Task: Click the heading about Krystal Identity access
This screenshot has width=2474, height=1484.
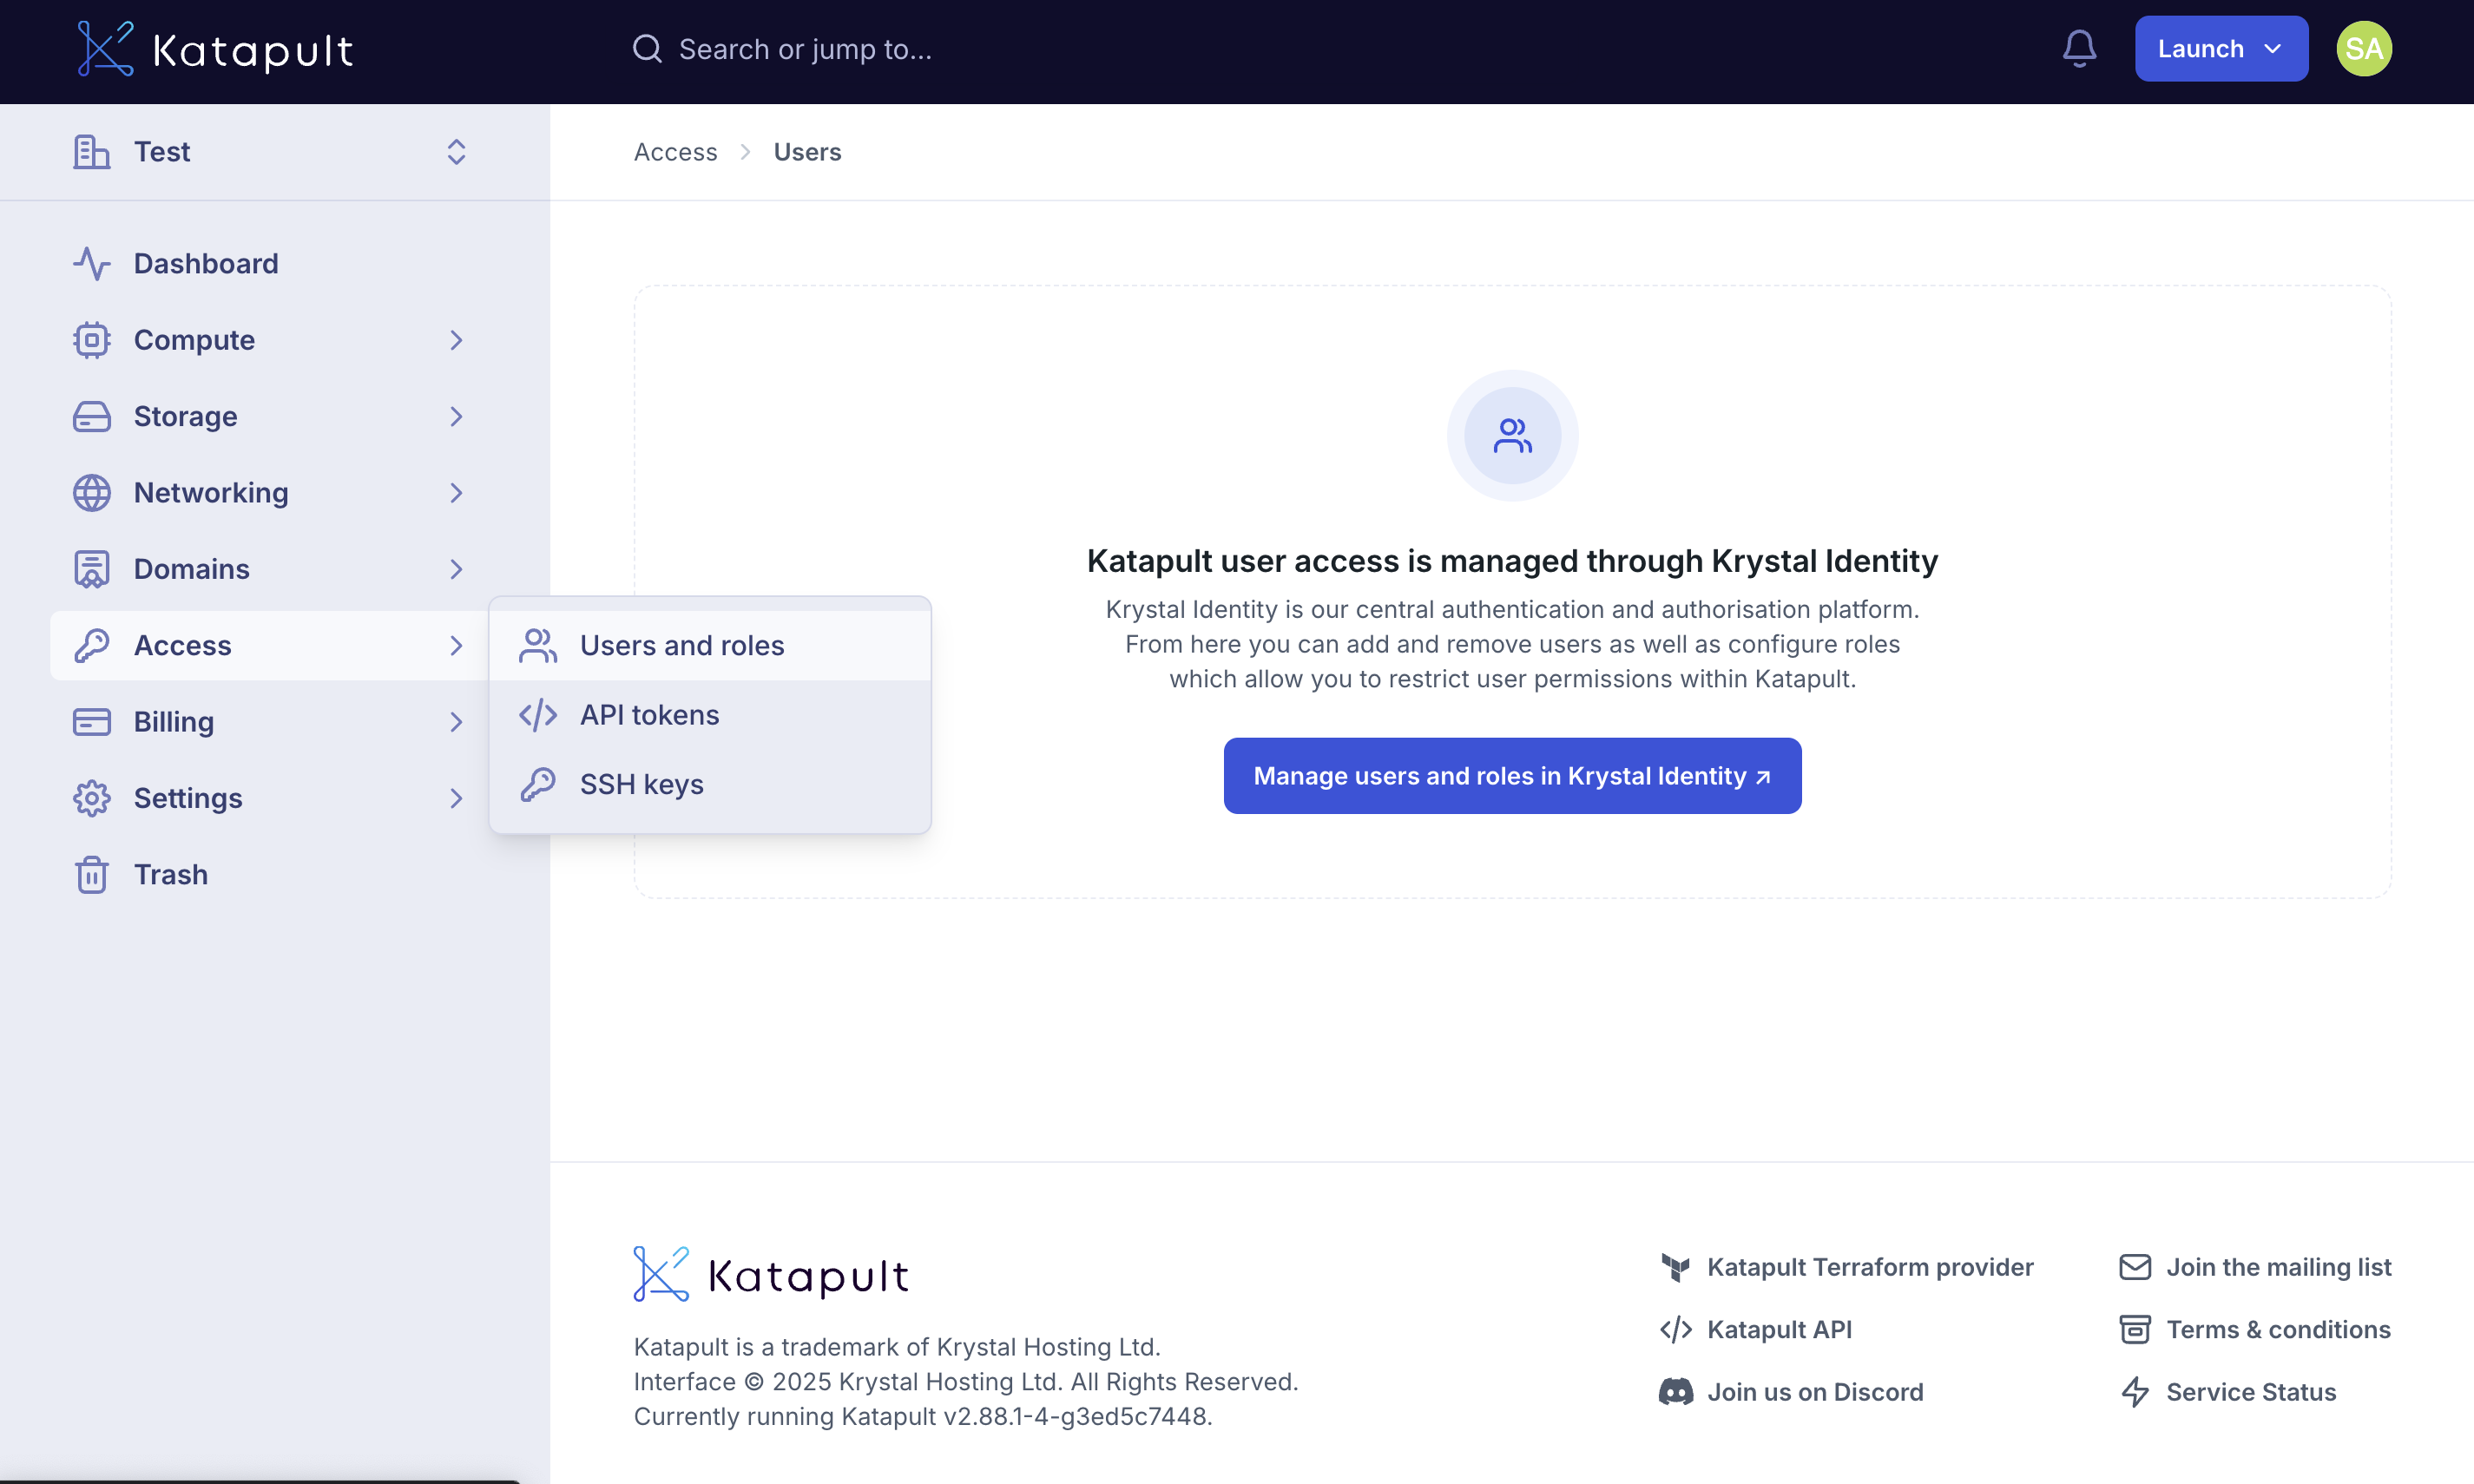Action: pyautogui.click(x=1512, y=561)
